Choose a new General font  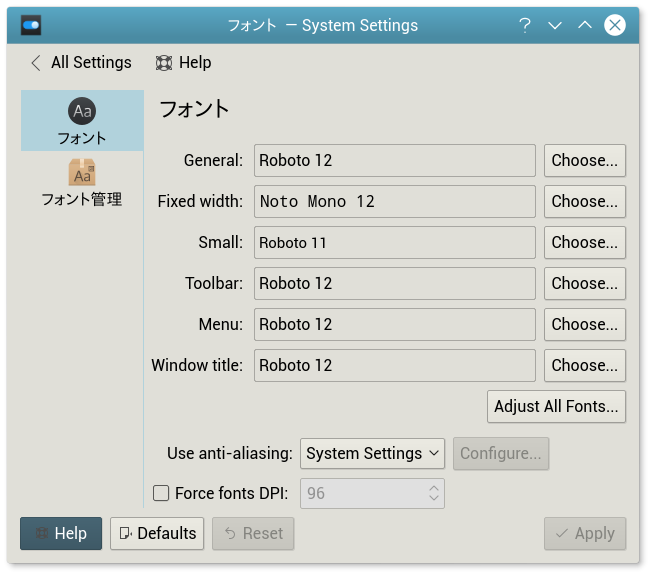[585, 160]
